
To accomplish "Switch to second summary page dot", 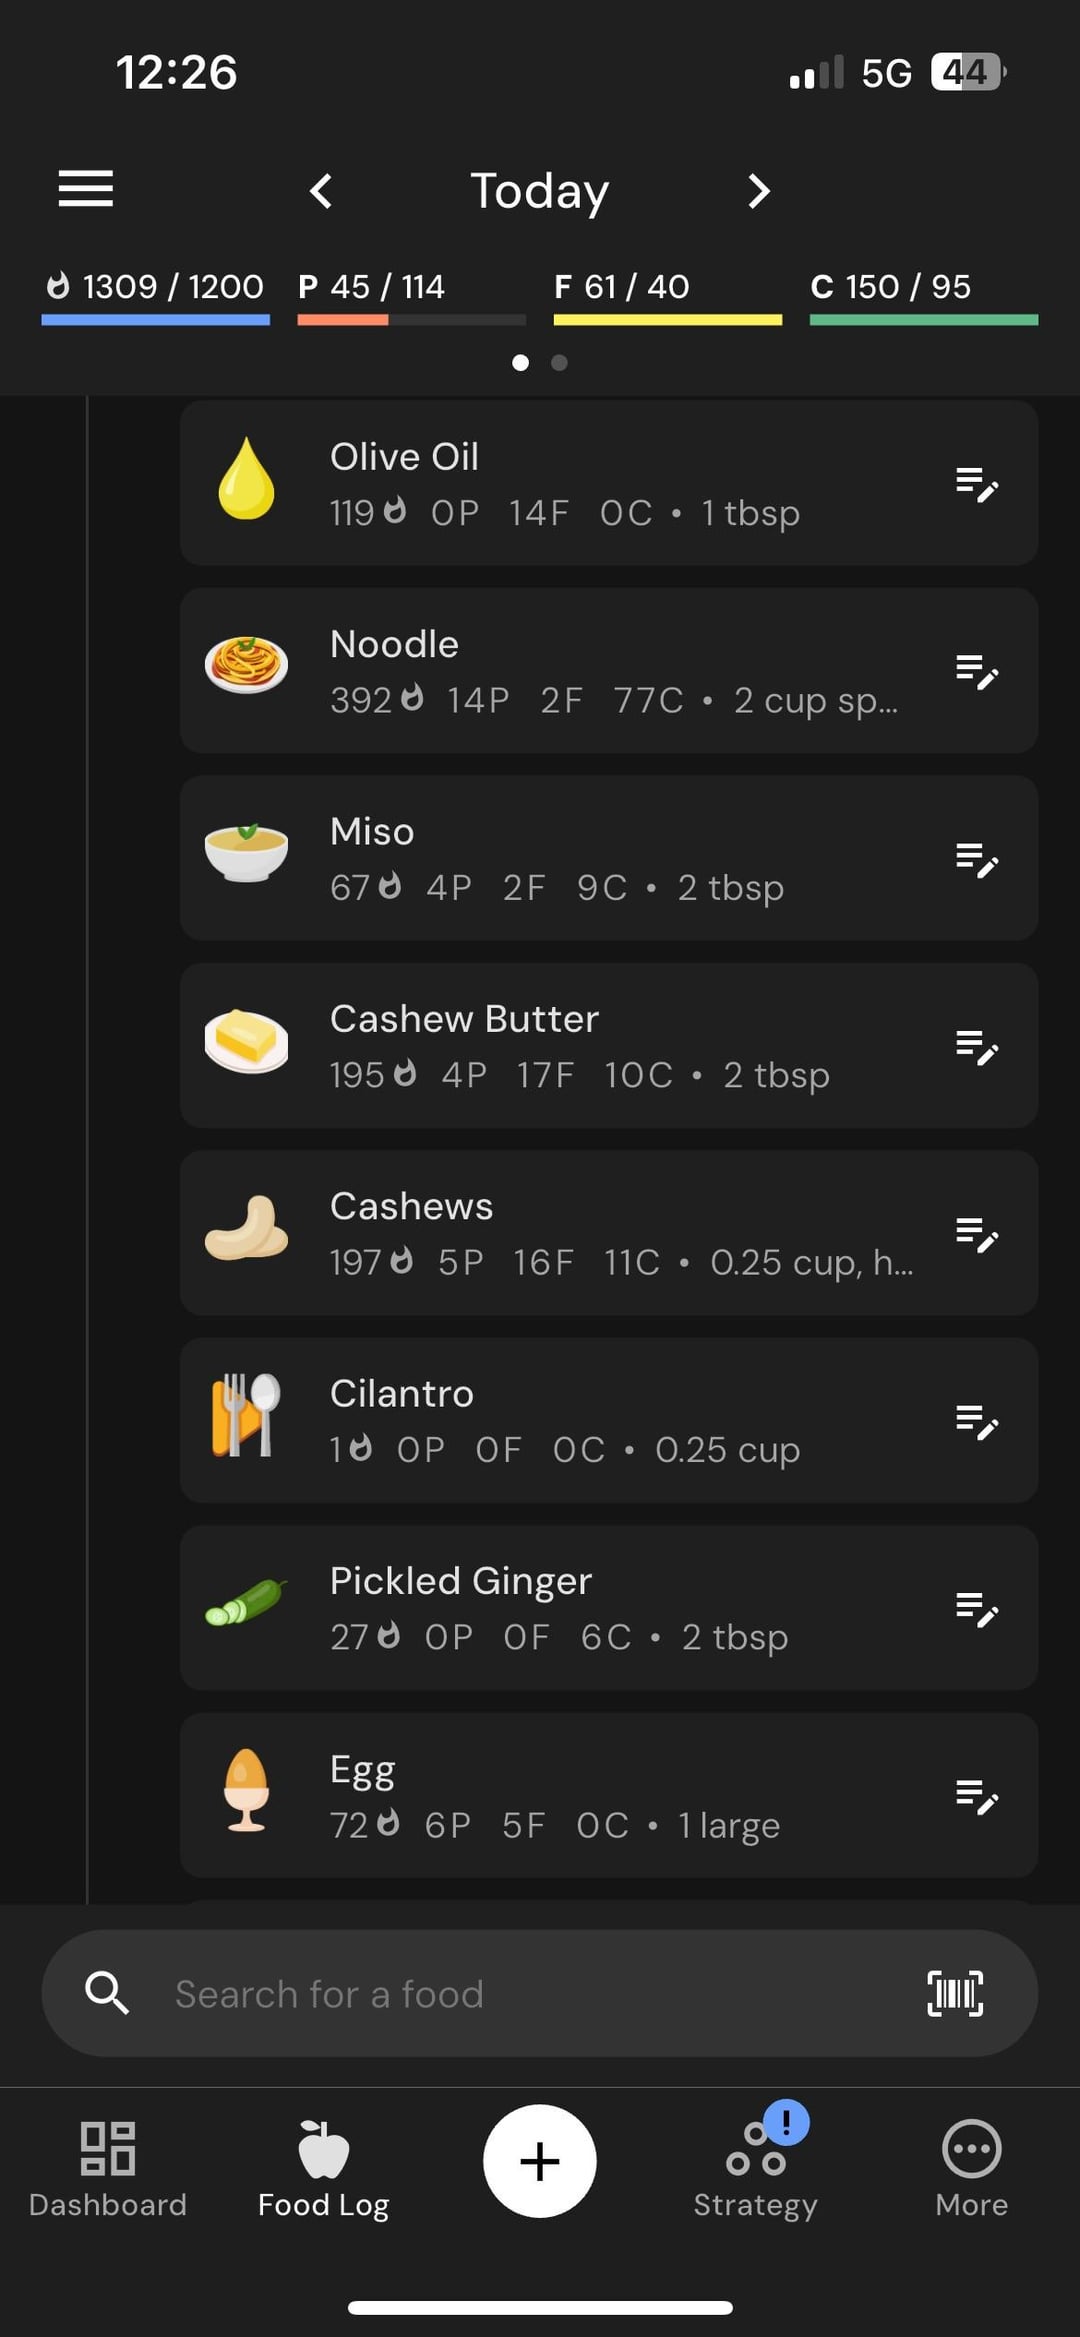I will (x=560, y=363).
